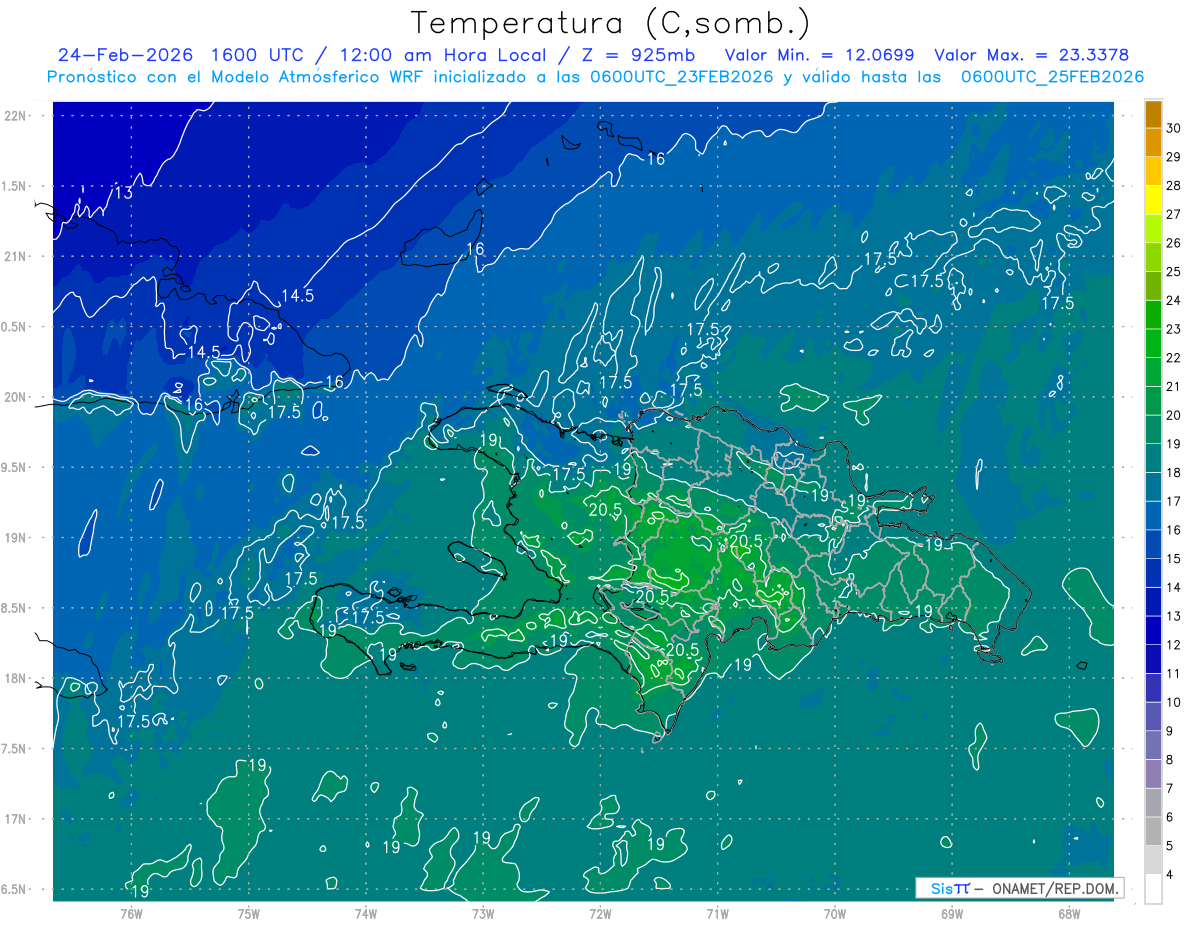Click the ONAMET/REP.DOM. logo box

(x=1019, y=888)
